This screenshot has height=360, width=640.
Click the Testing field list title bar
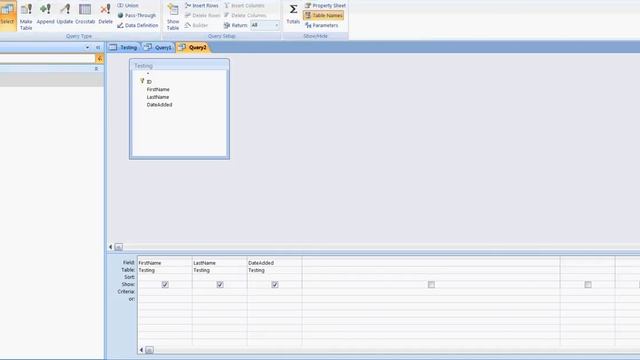point(180,65)
